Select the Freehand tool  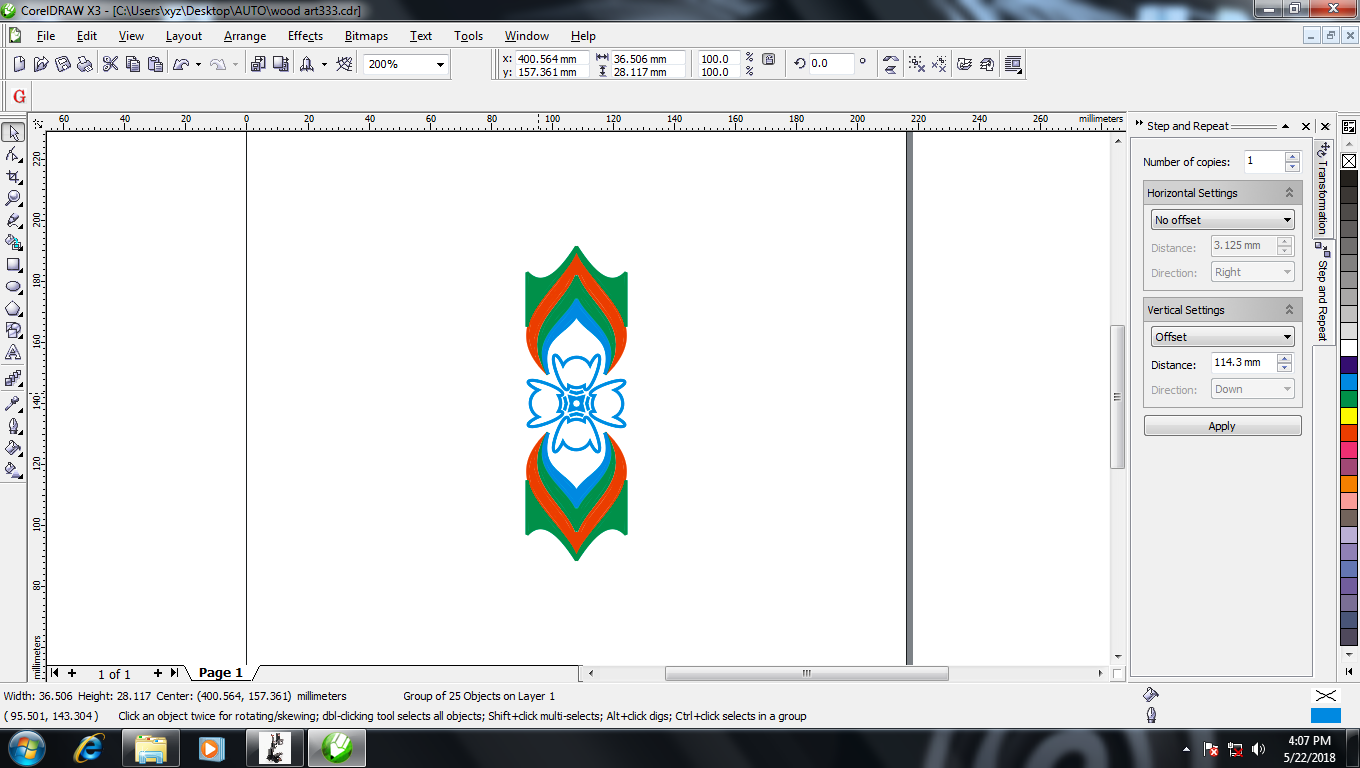coord(13,220)
